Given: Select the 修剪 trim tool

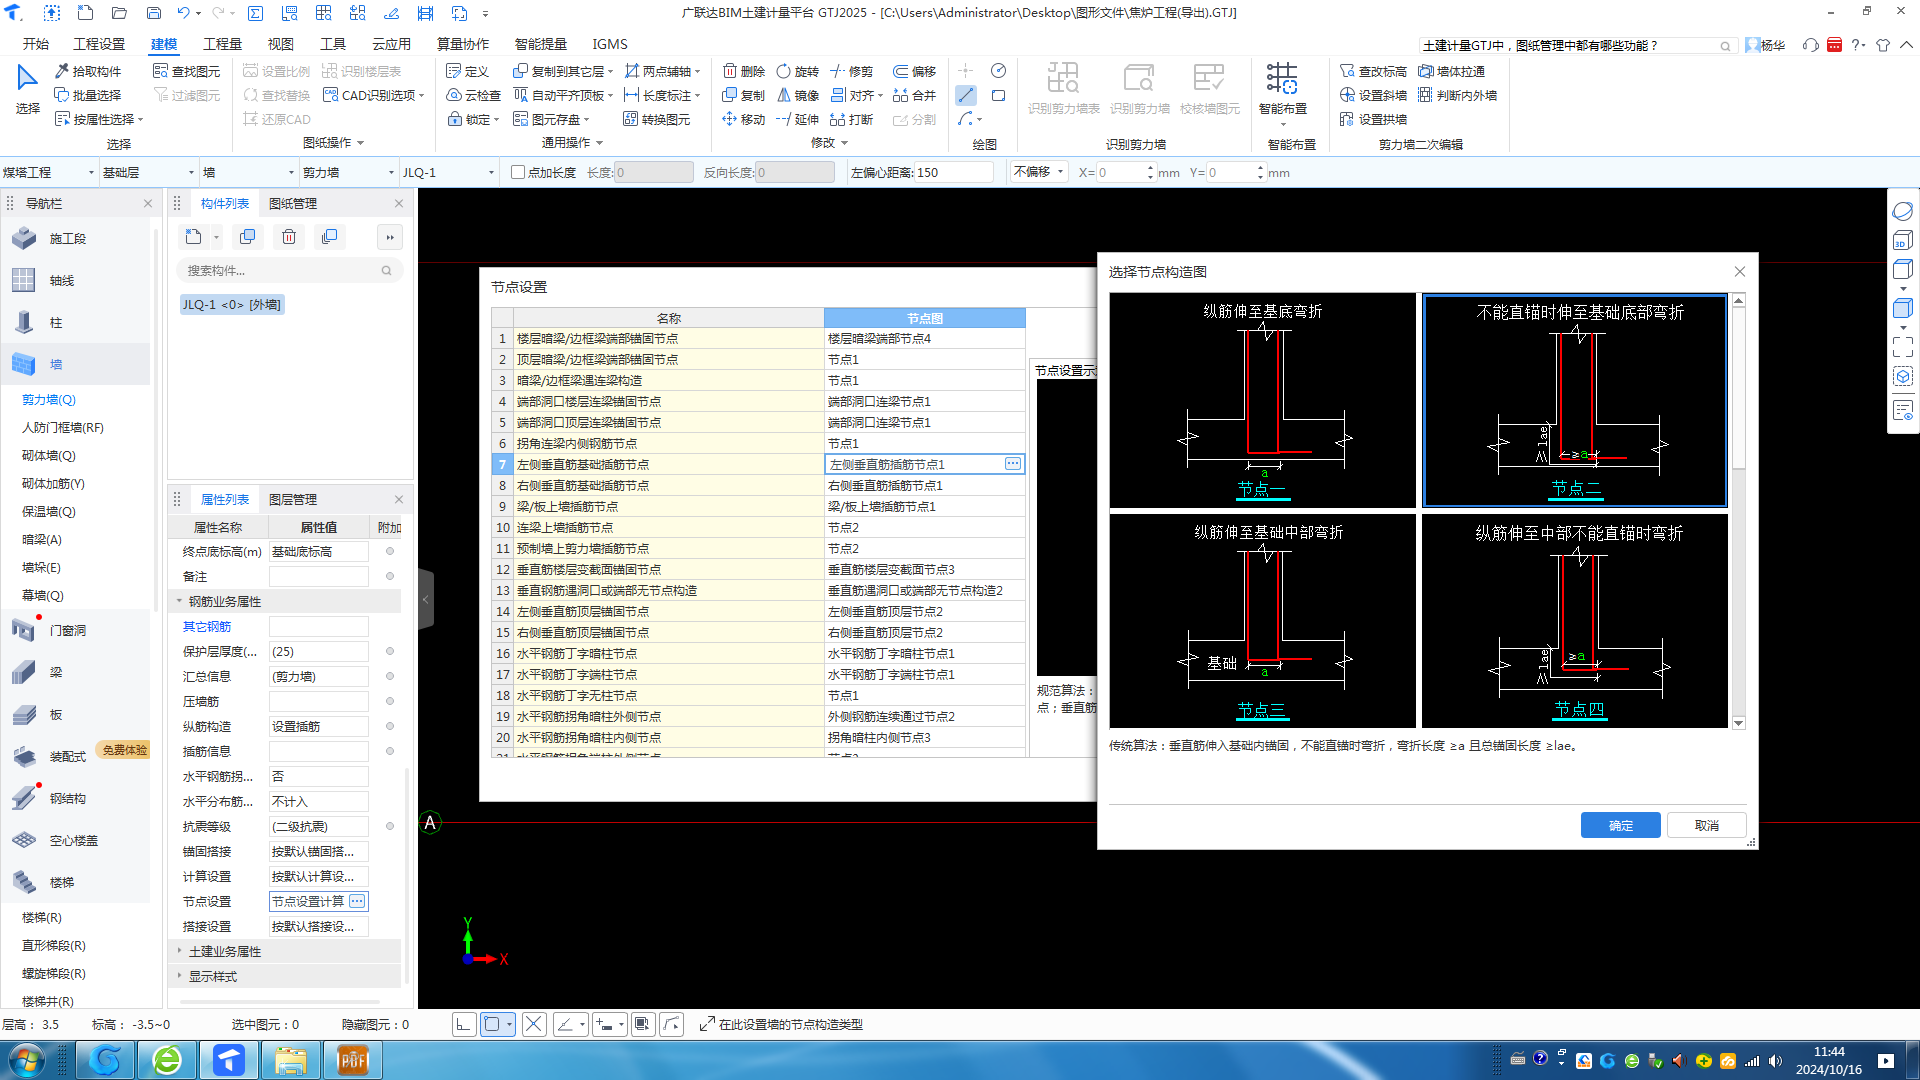Looking at the screenshot, I should (852, 71).
